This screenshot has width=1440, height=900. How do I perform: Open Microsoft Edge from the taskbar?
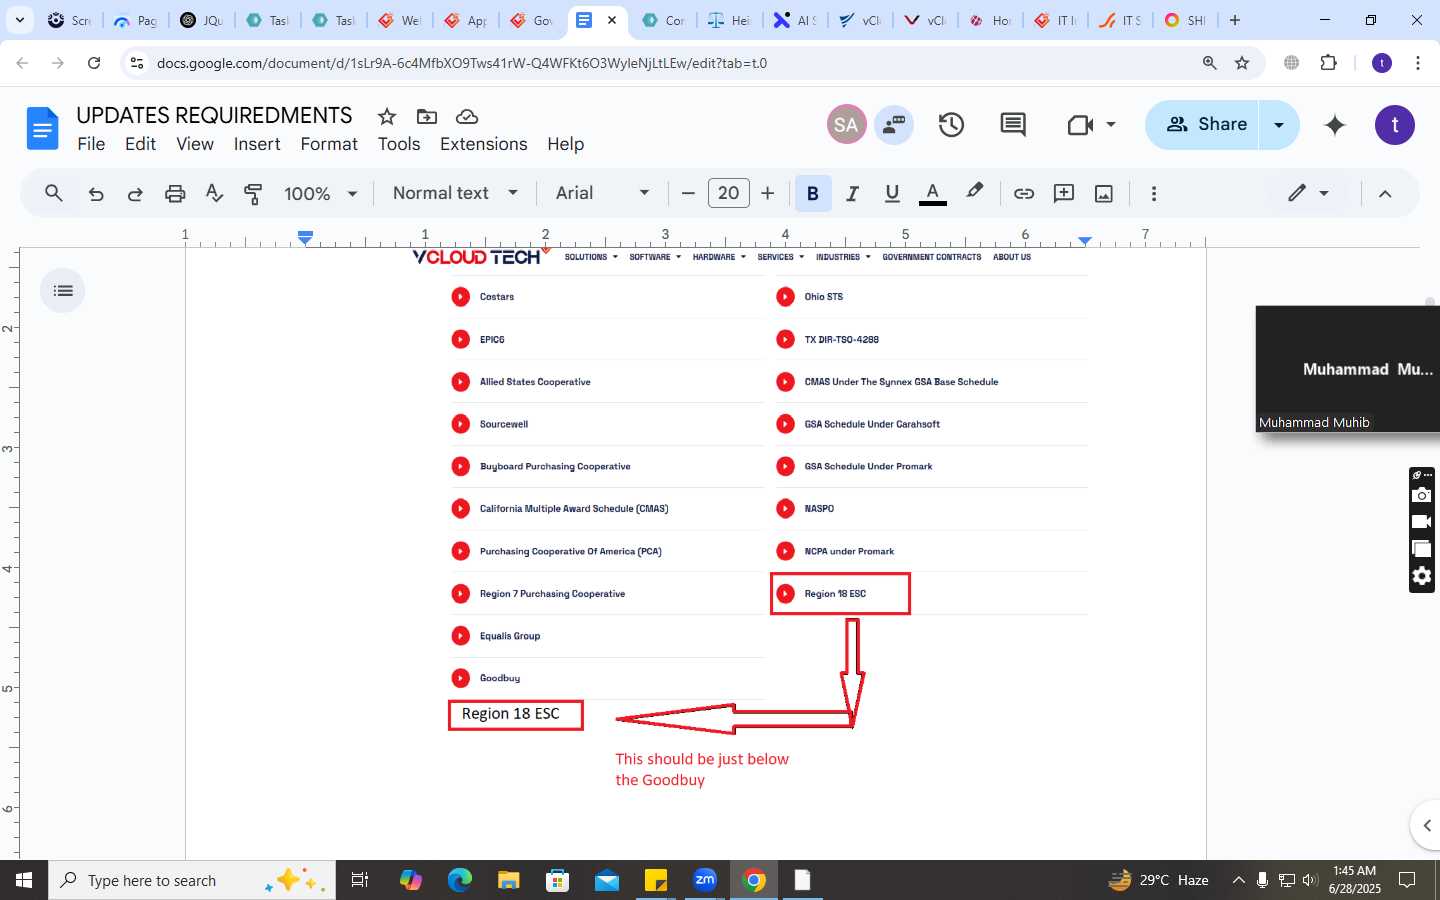[x=460, y=880]
